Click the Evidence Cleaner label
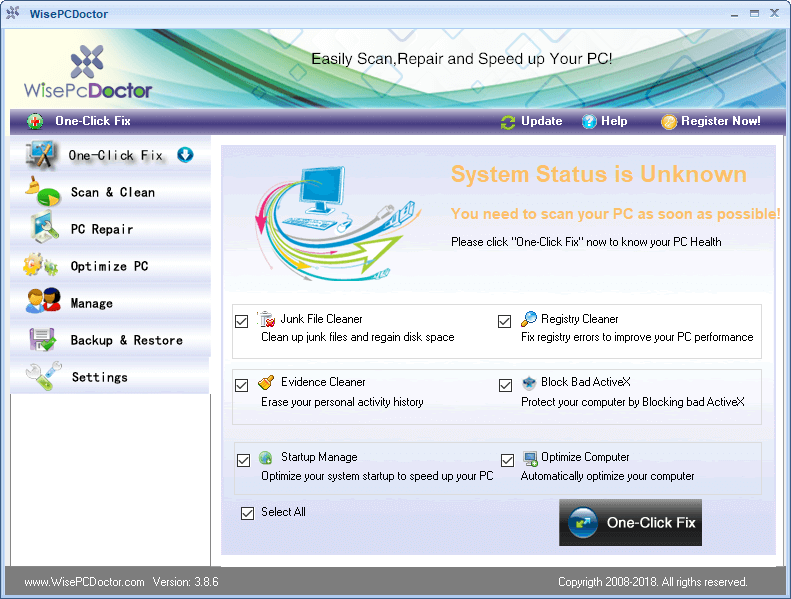 pos(323,382)
